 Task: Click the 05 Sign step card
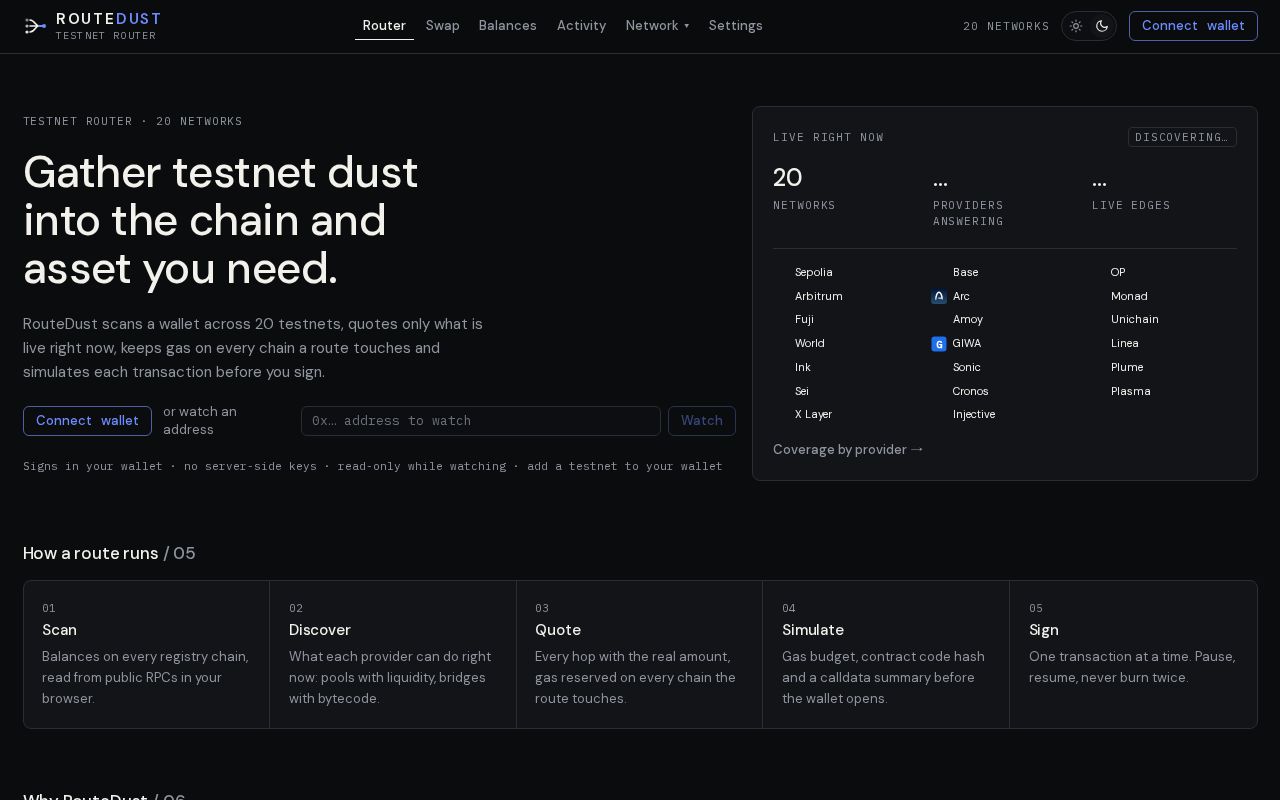1133,654
